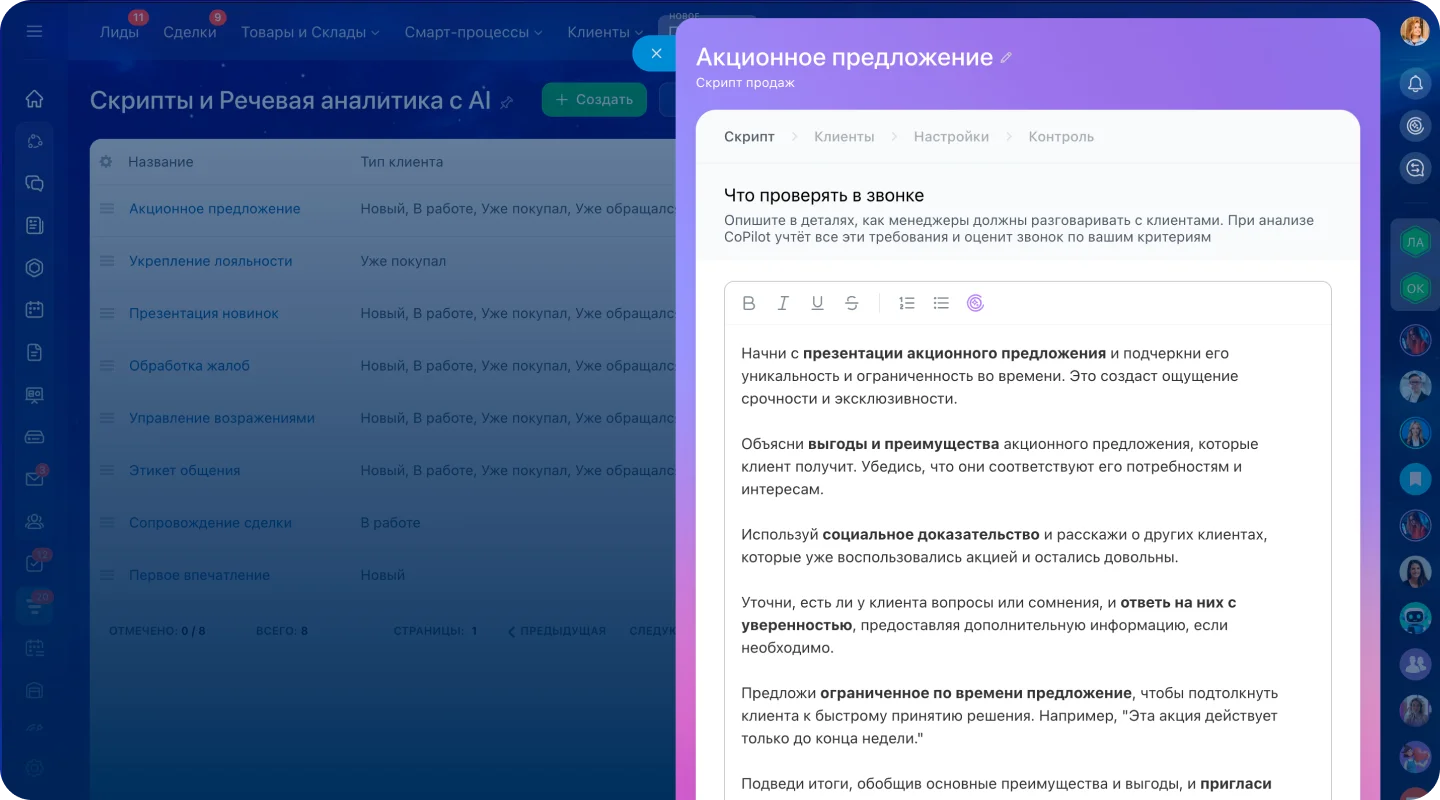Open the 'Укрепление лояльности' script
Viewport: 1440px width, 800px height.
point(212,261)
